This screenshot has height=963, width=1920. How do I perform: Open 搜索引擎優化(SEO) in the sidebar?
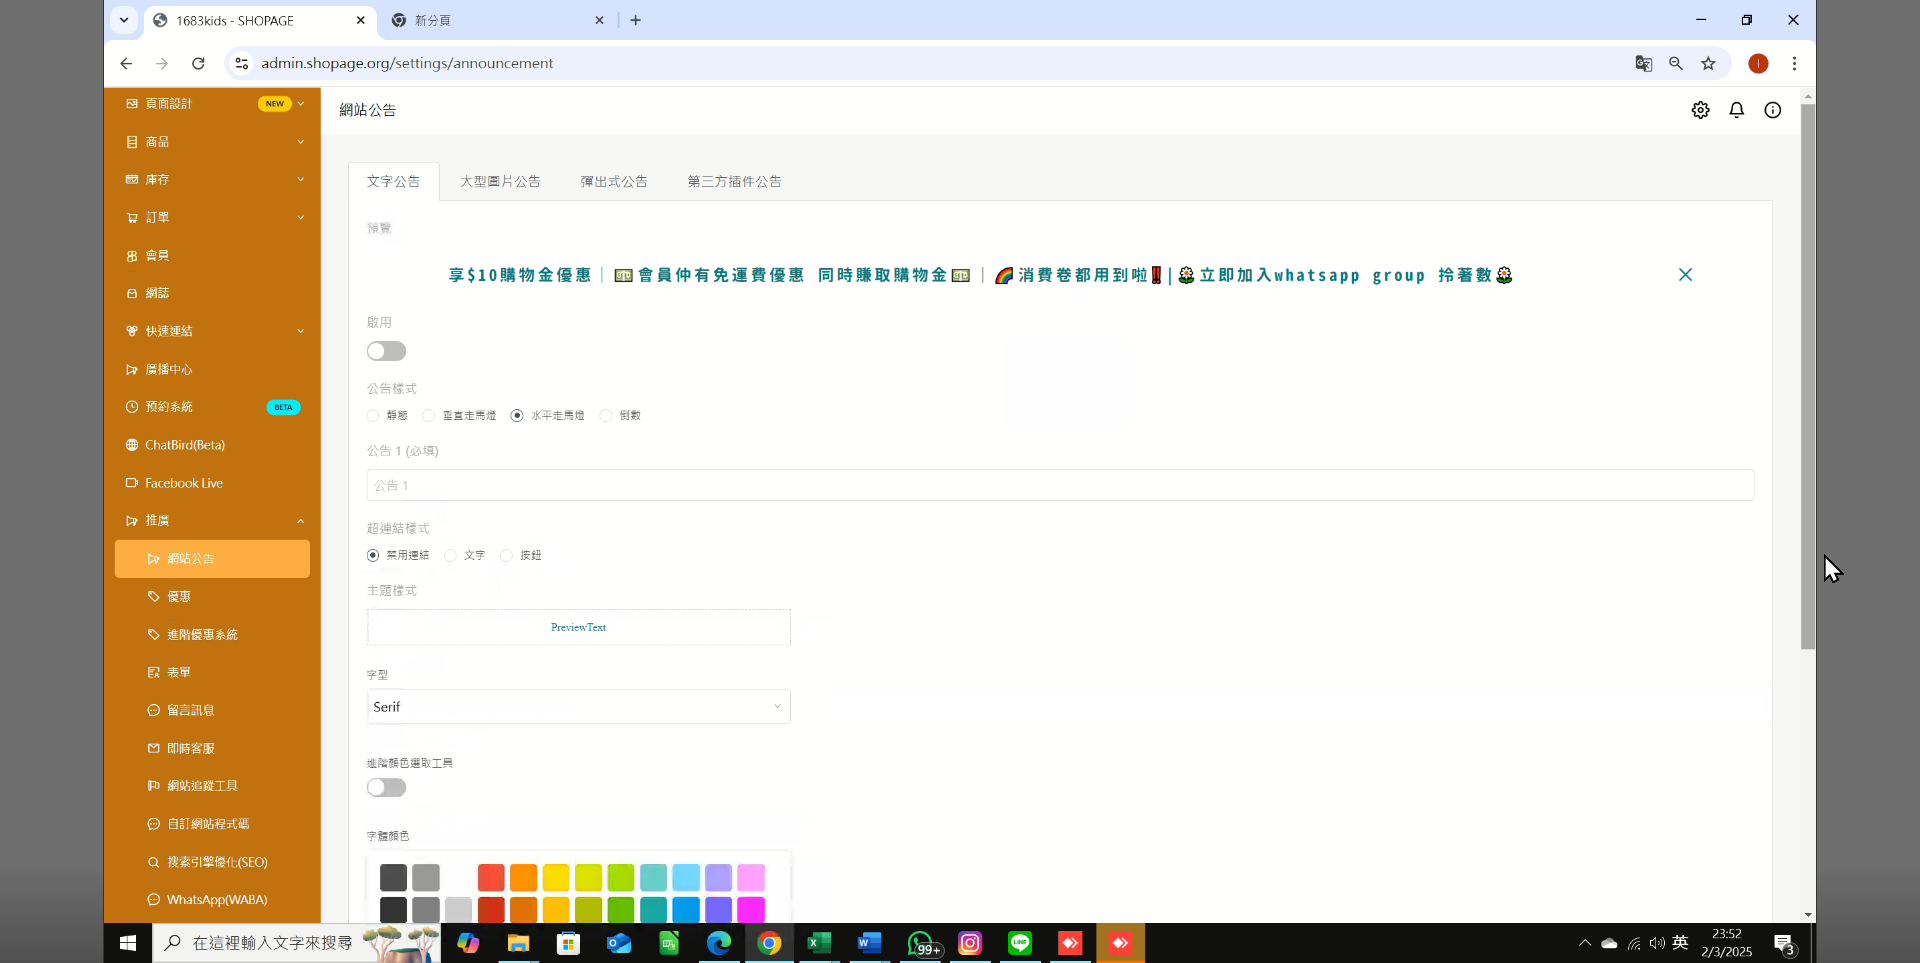[x=212, y=862]
